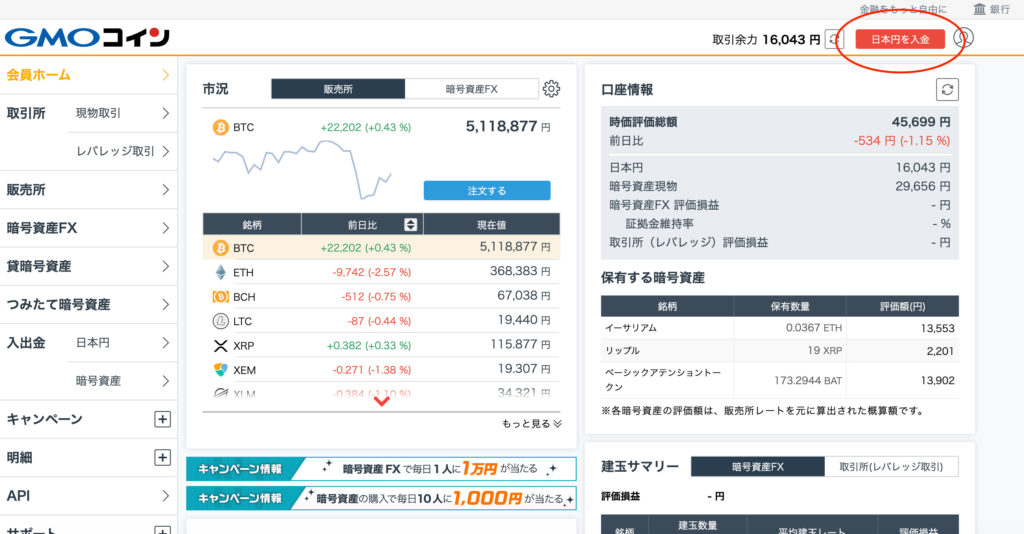Click the 保有数量 column header
The image size is (1024, 534).
click(790, 306)
